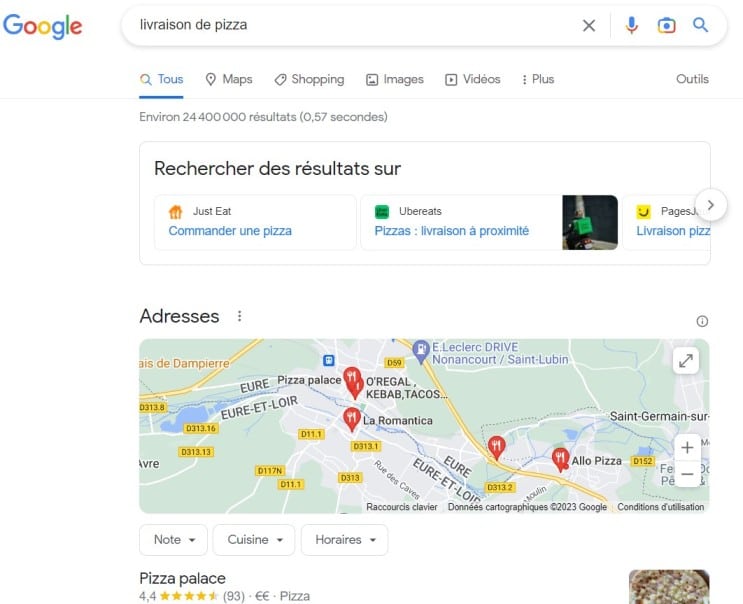Zoom in on the map with plus
Screen dimensions: 743x604
tap(687, 447)
